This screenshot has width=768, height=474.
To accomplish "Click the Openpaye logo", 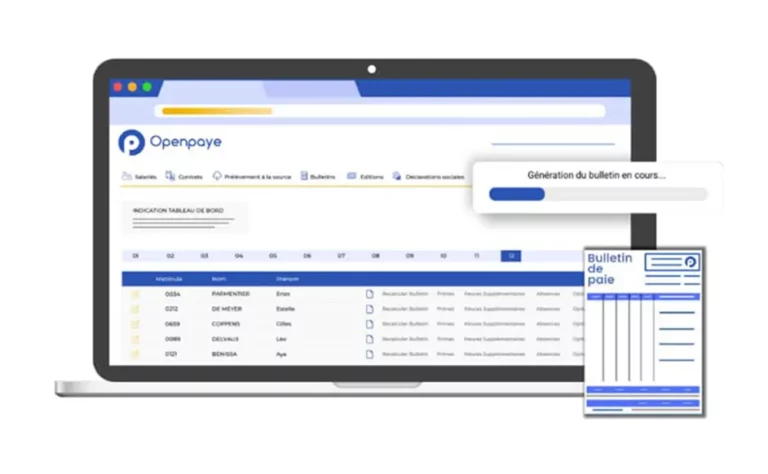I will coord(170,142).
